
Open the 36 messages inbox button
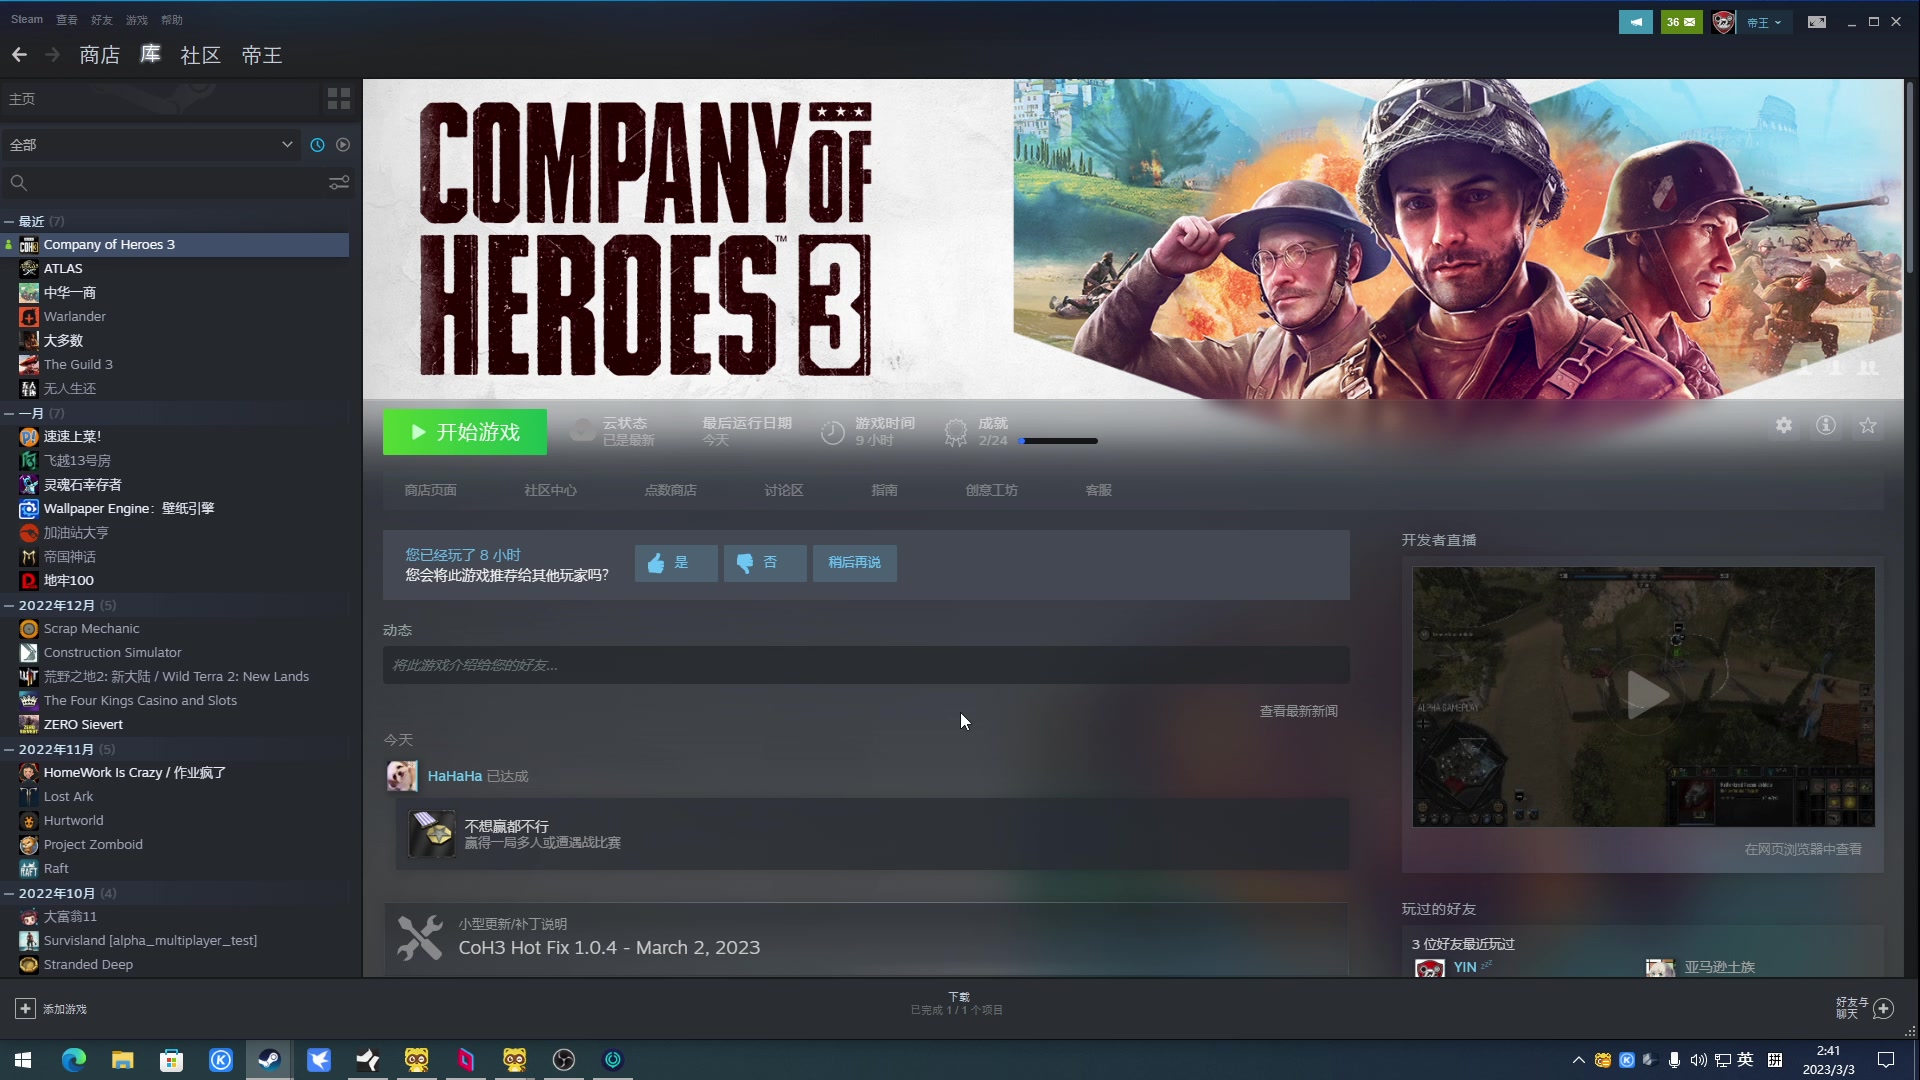pyautogui.click(x=1681, y=22)
